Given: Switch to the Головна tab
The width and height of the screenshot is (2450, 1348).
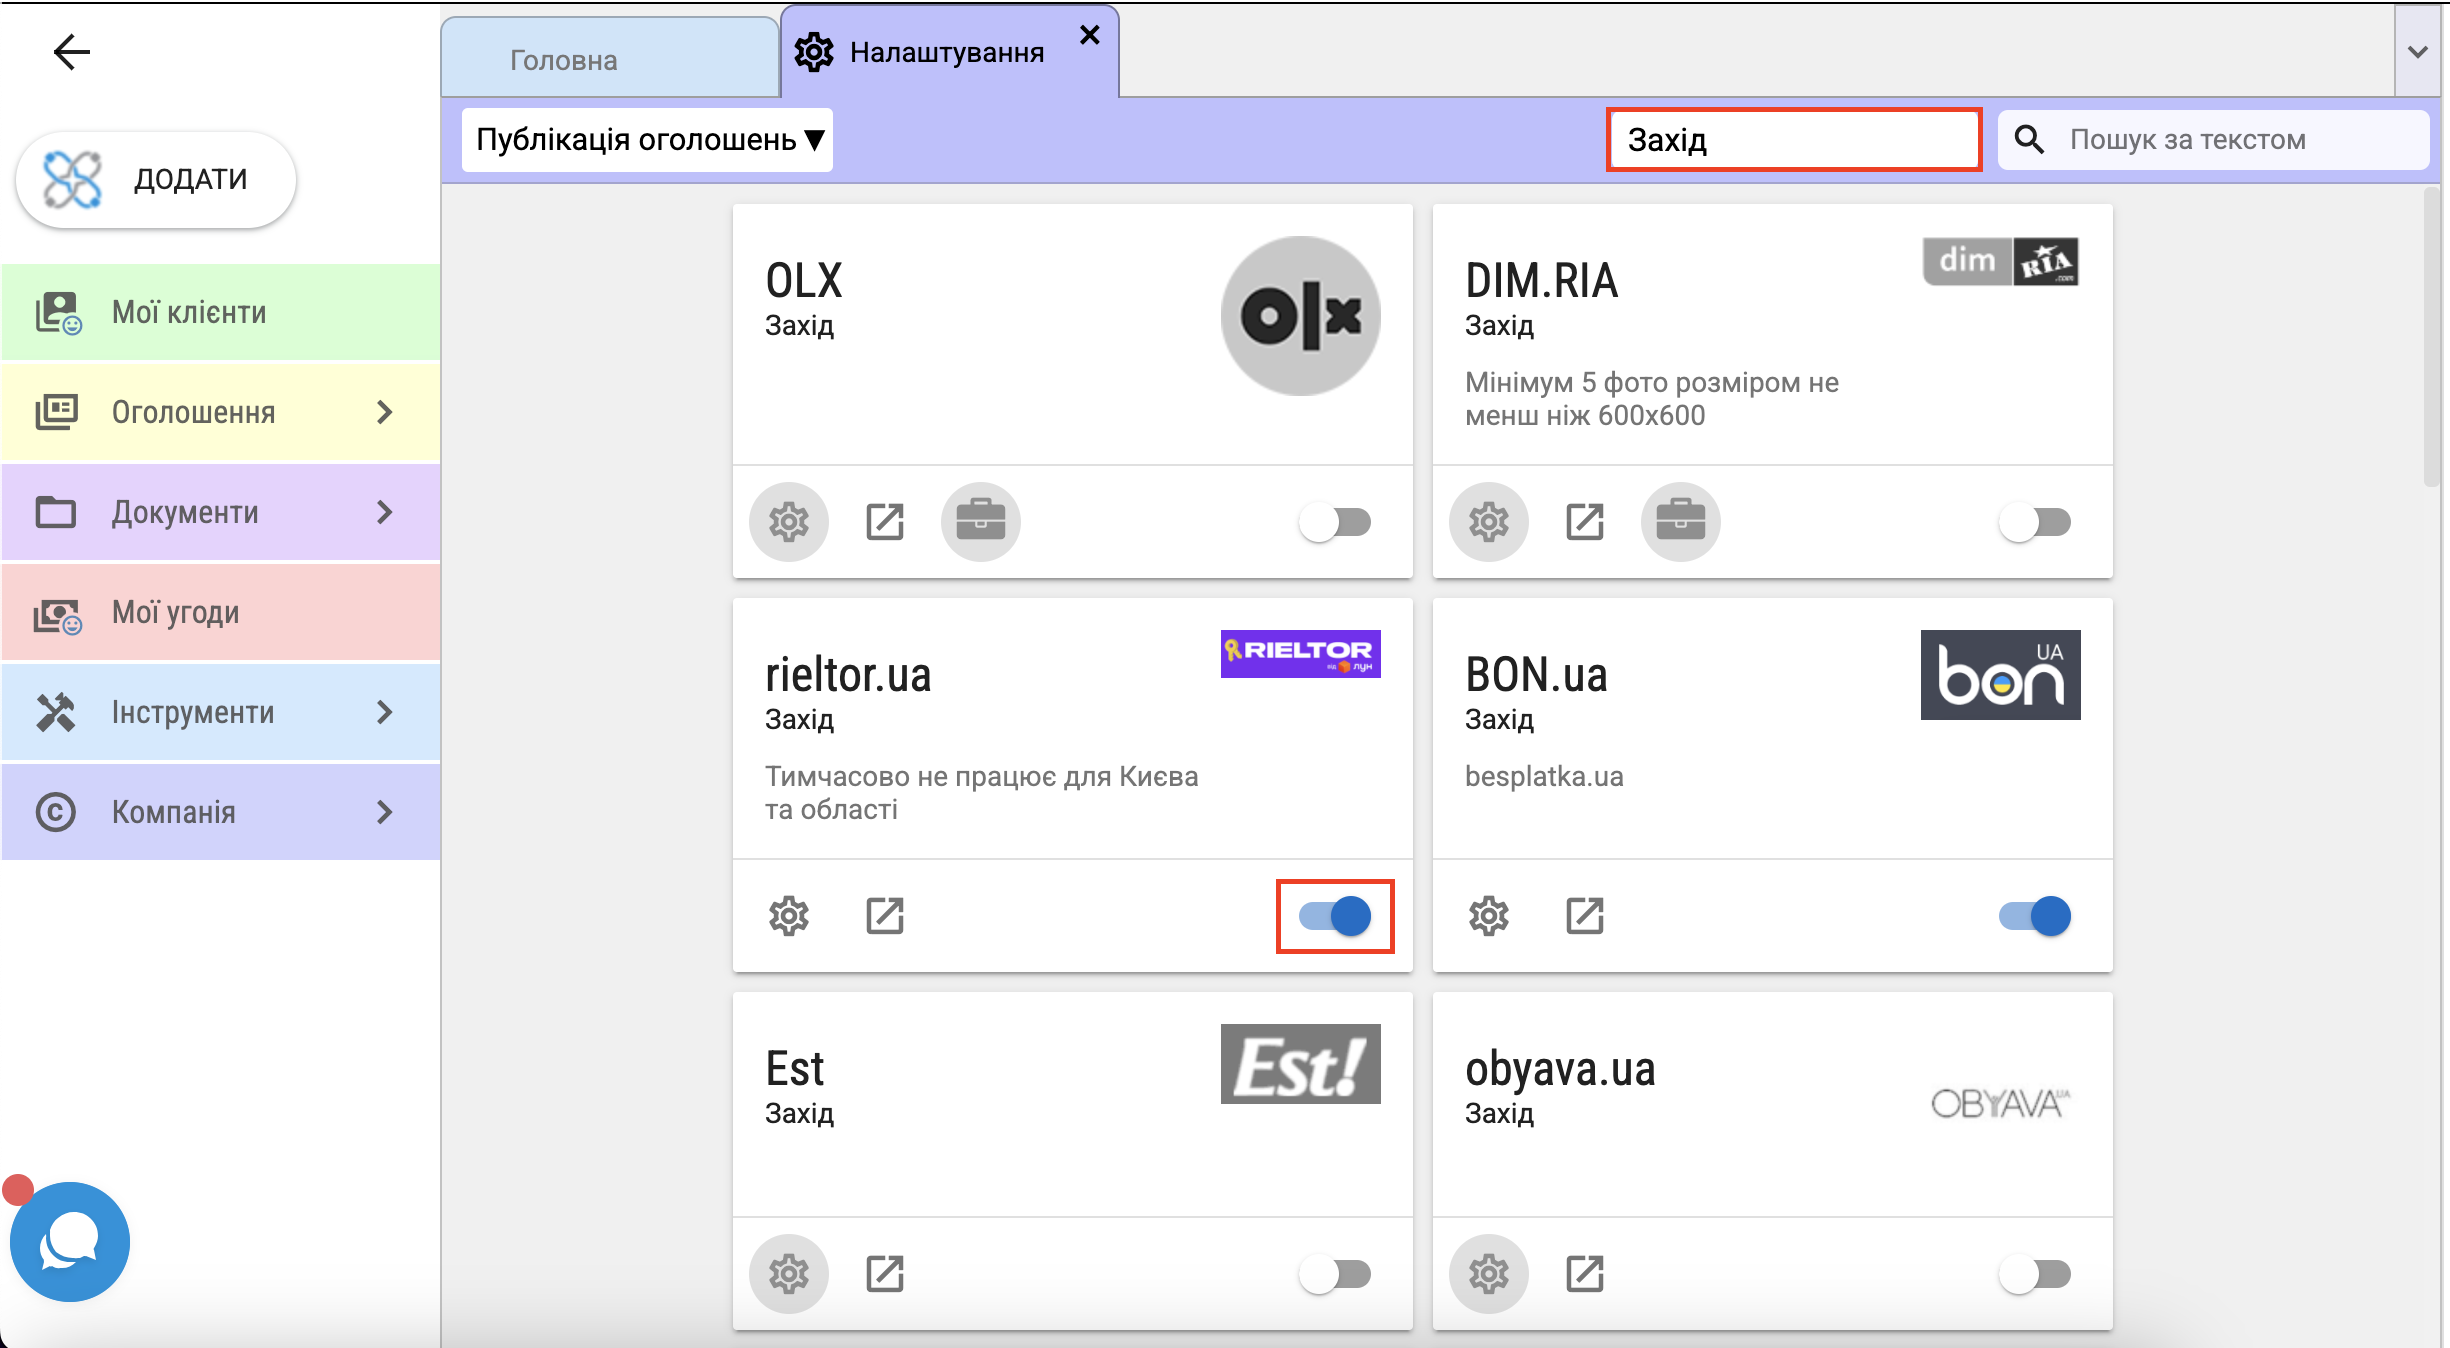Looking at the screenshot, I should (610, 58).
